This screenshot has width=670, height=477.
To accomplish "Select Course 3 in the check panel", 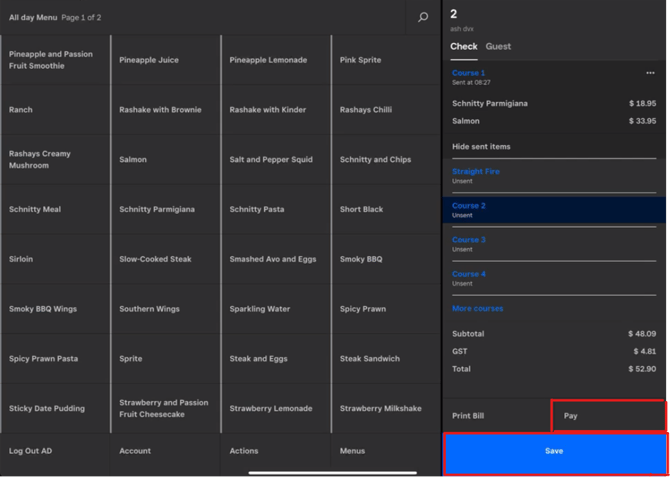I will [469, 240].
